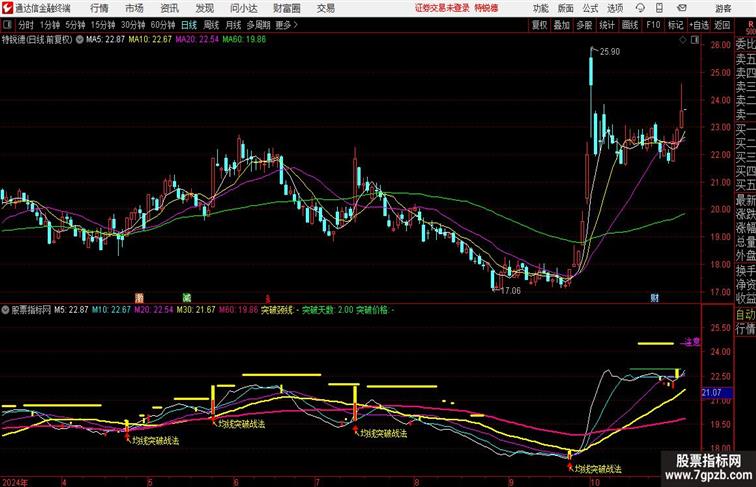Open the 发现 menu
The width and height of the screenshot is (756, 487).
204,8
